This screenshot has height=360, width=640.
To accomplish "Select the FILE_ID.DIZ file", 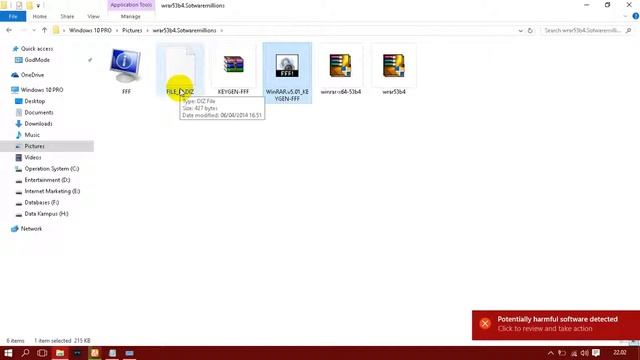I will click(180, 69).
